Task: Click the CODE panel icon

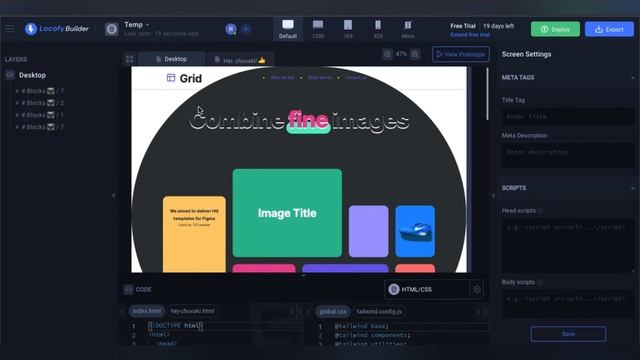Action: click(128, 289)
